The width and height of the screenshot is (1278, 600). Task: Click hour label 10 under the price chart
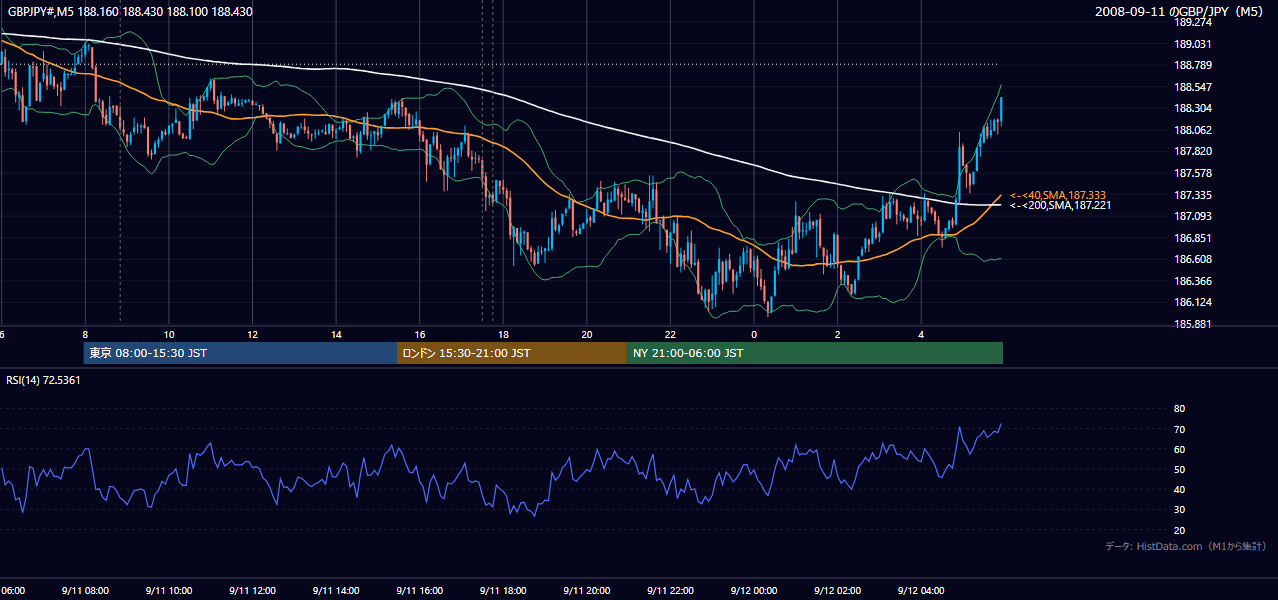tap(169, 334)
